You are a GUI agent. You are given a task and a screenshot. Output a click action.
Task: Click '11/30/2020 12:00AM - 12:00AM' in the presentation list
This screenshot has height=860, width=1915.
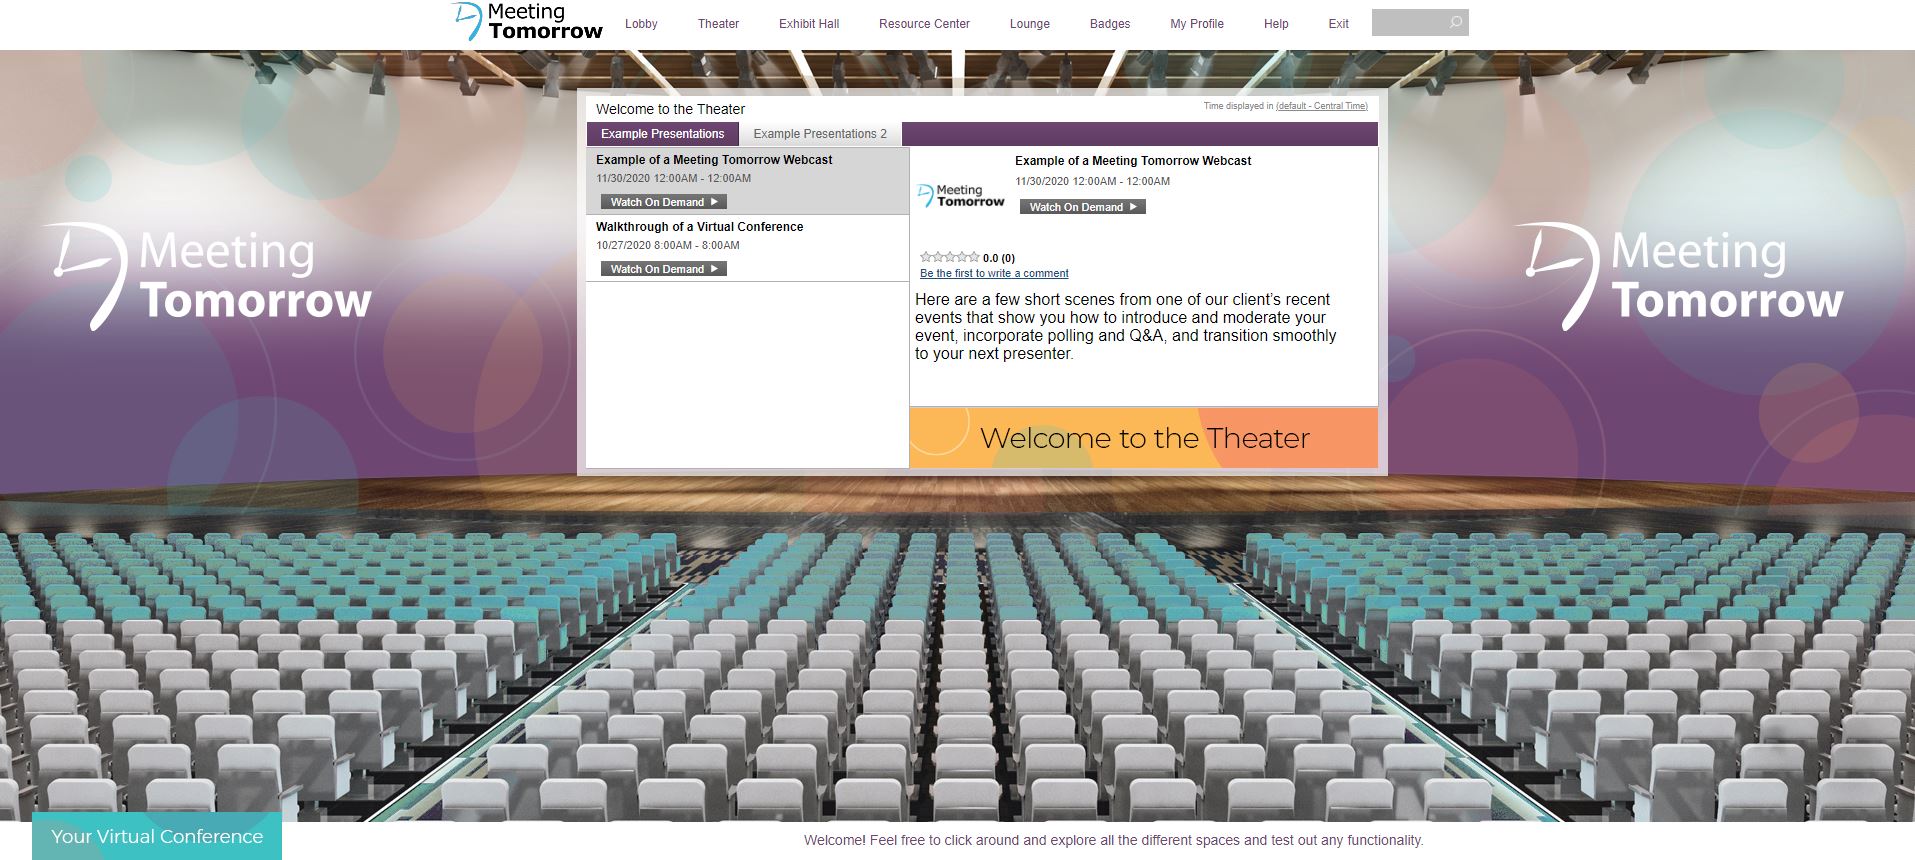pos(673,179)
